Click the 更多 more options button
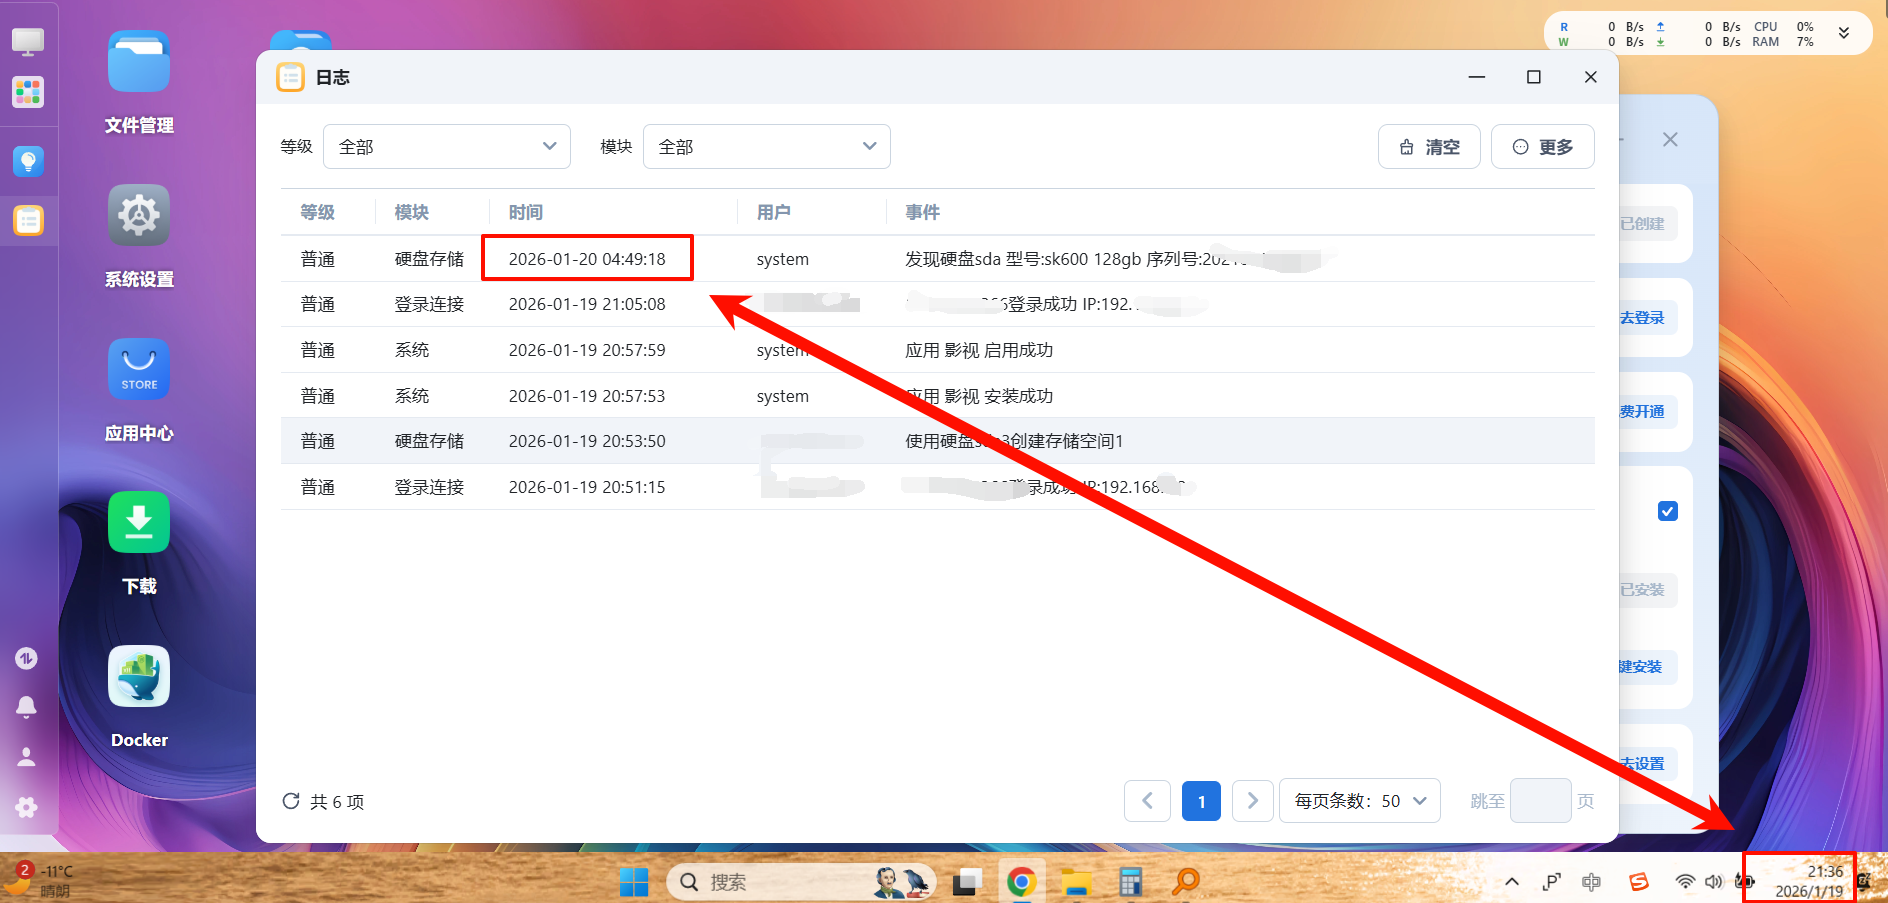The height and width of the screenshot is (903, 1888). coord(1543,147)
